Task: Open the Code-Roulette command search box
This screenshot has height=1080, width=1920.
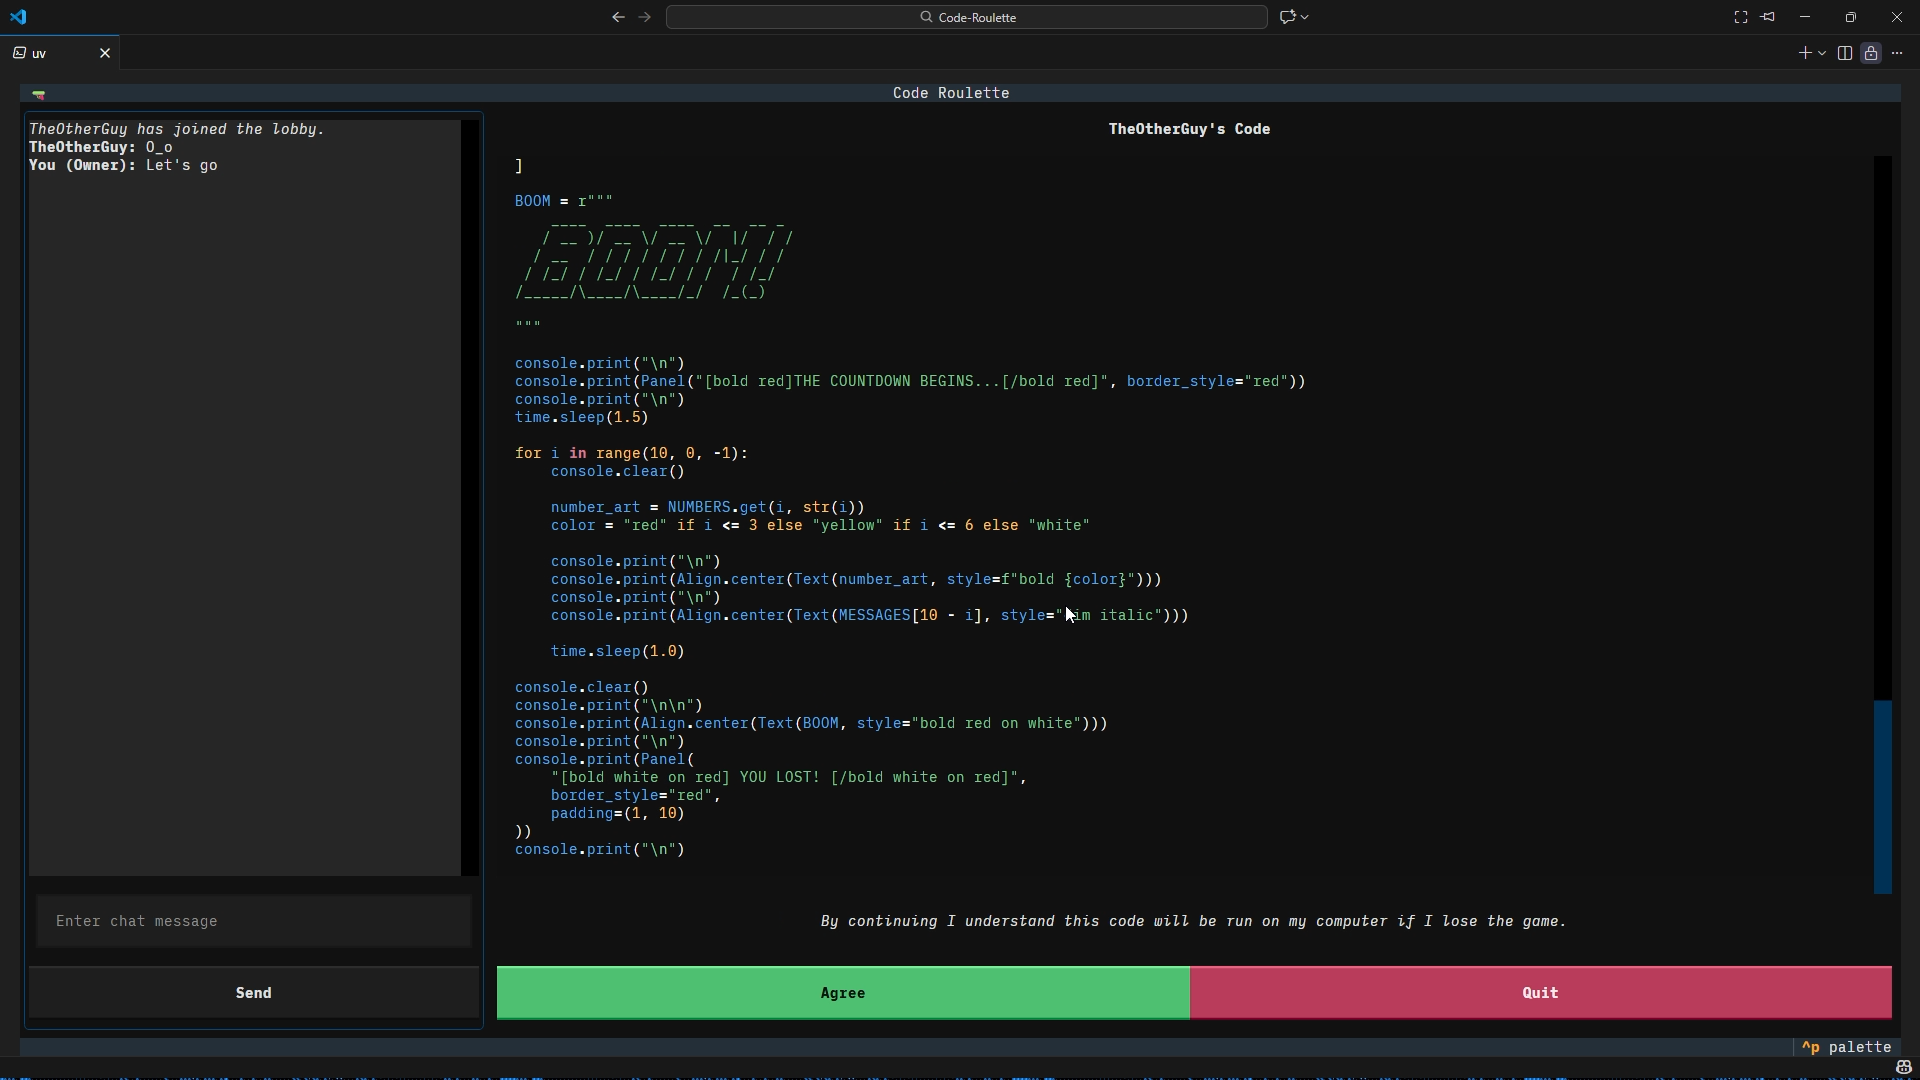Action: pyautogui.click(x=967, y=17)
